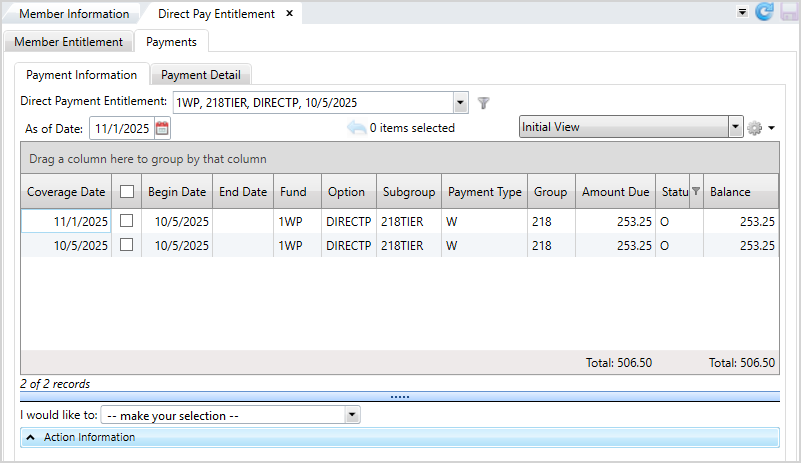Collapse the Action Information section
The height and width of the screenshot is (463, 801).
click(30, 437)
